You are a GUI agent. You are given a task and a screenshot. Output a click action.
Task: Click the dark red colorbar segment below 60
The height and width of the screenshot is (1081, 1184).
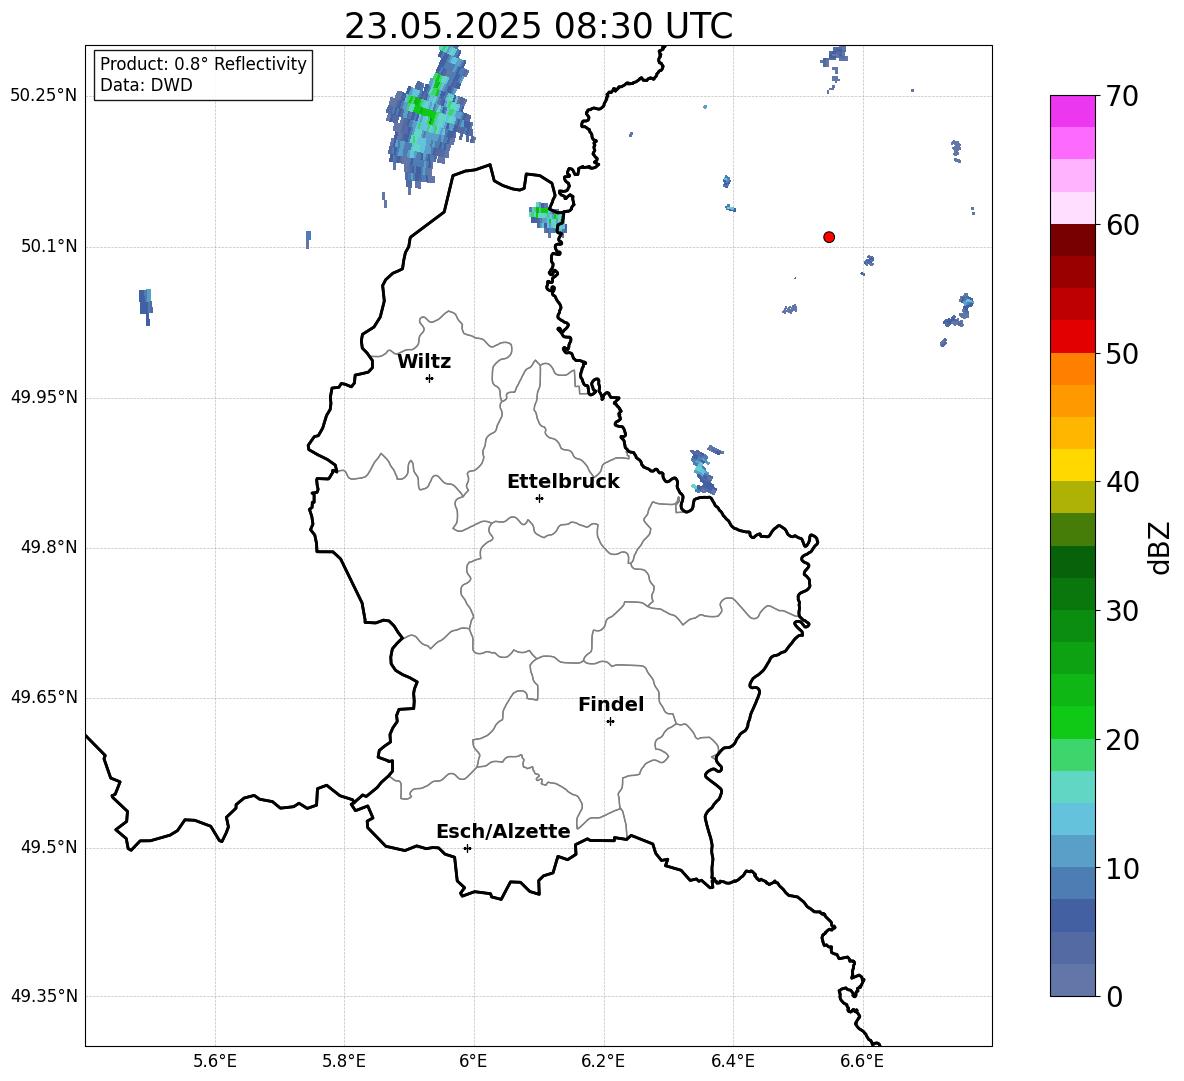coord(1072,240)
